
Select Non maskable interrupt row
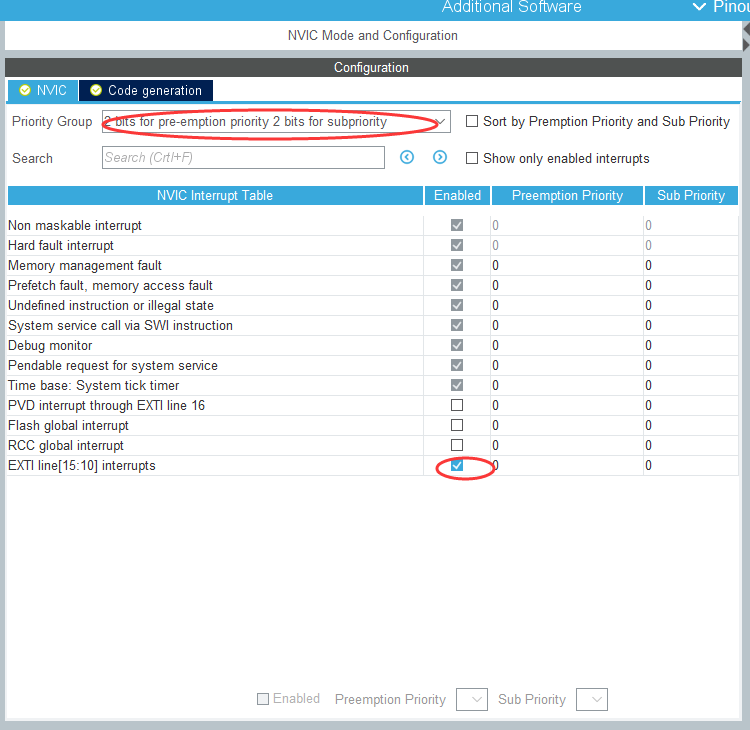click(x=373, y=225)
